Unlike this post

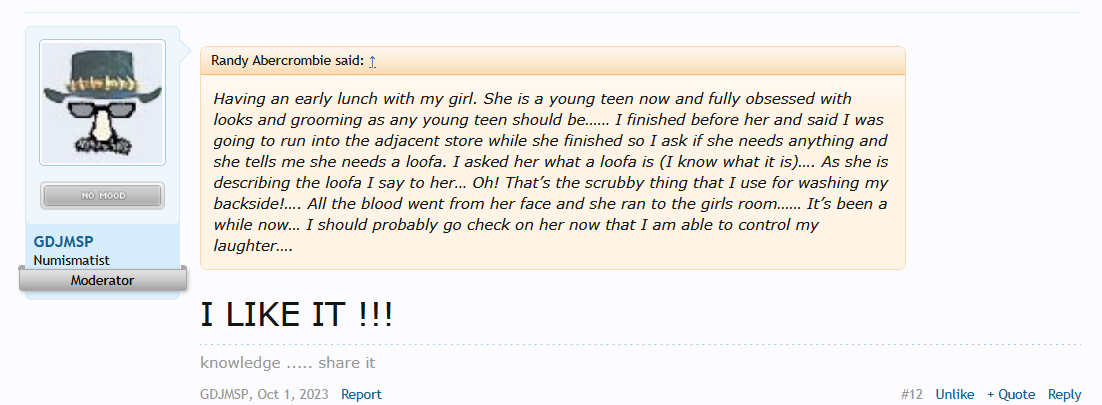tap(954, 394)
